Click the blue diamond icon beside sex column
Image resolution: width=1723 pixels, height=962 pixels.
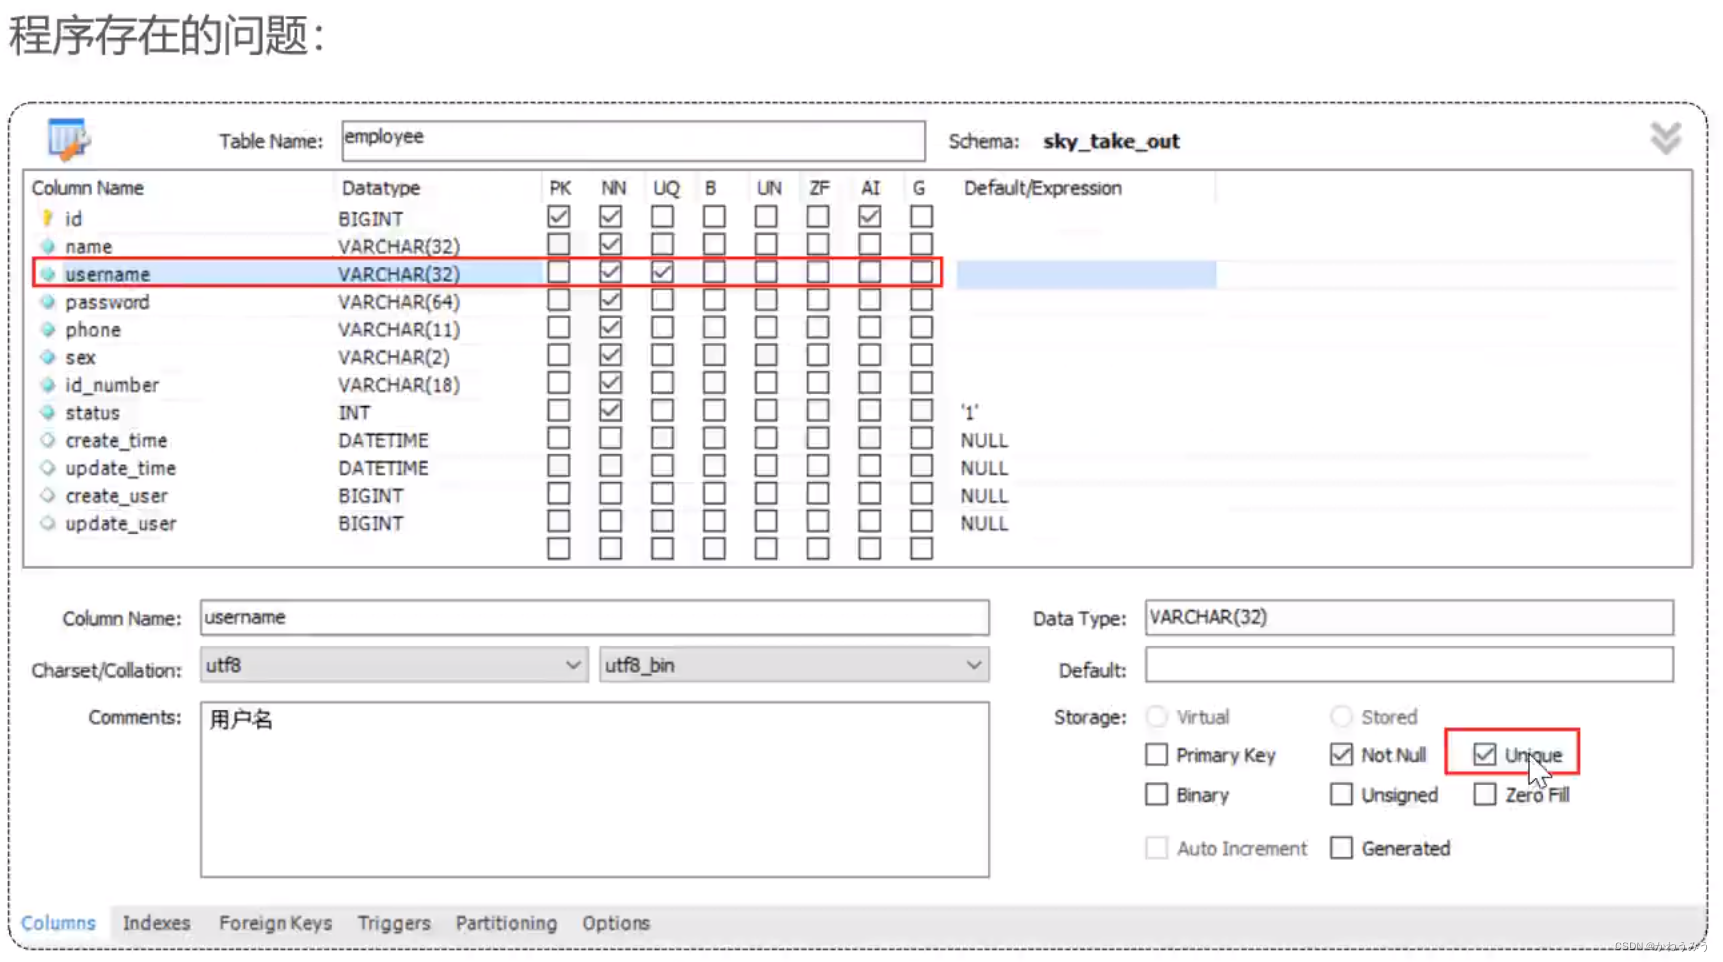48,356
